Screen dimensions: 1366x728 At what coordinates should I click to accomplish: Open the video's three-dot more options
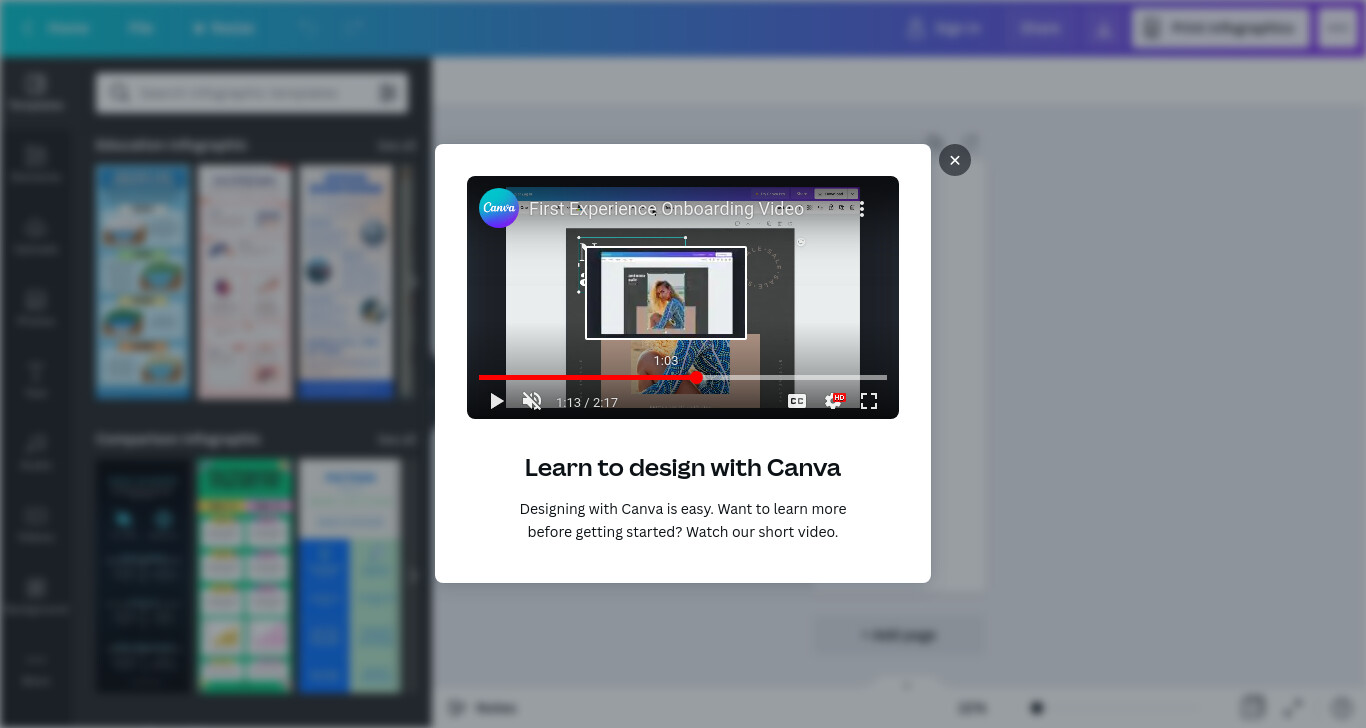click(x=862, y=209)
